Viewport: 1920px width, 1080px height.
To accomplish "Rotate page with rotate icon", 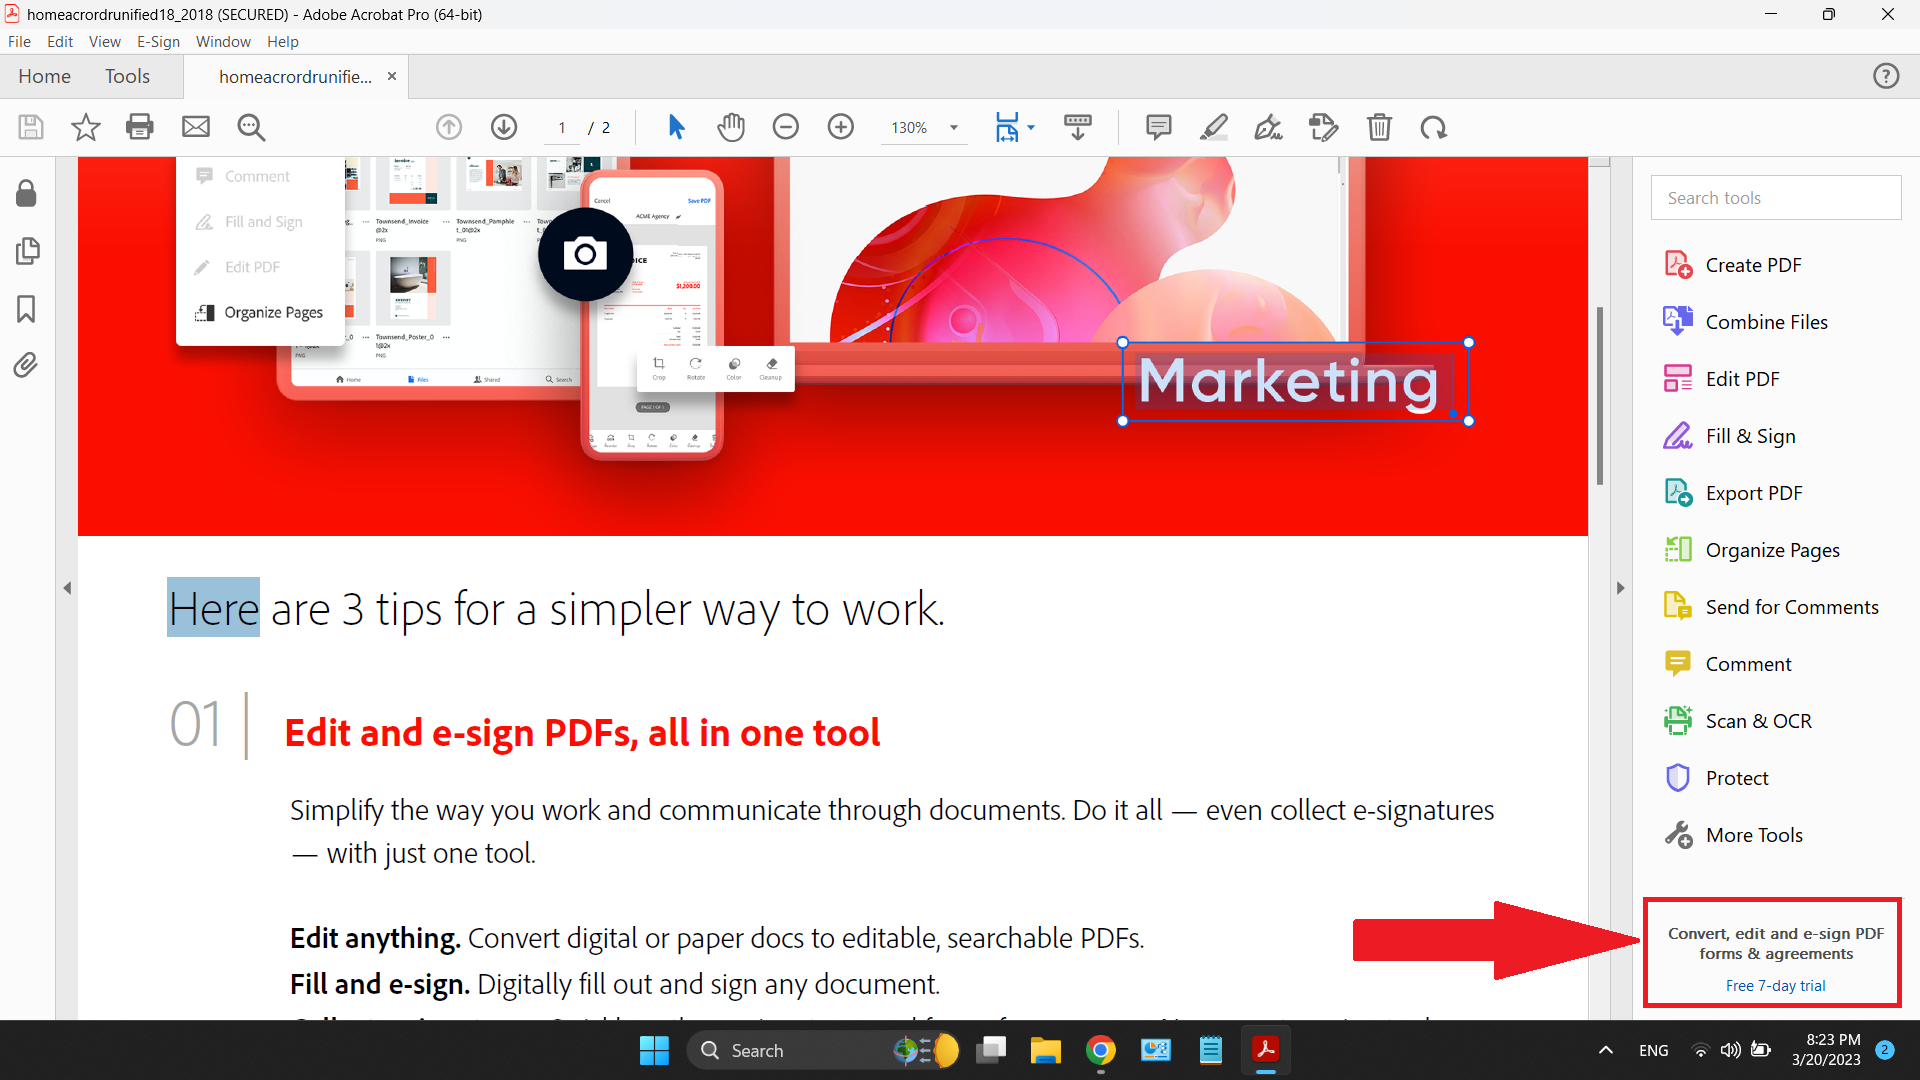I will point(1434,127).
